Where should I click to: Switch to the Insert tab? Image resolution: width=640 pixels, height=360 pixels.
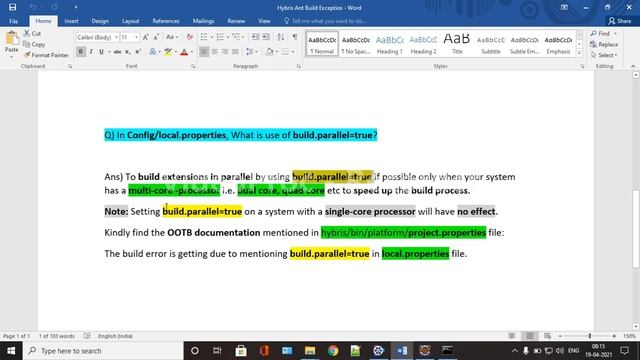(71, 21)
